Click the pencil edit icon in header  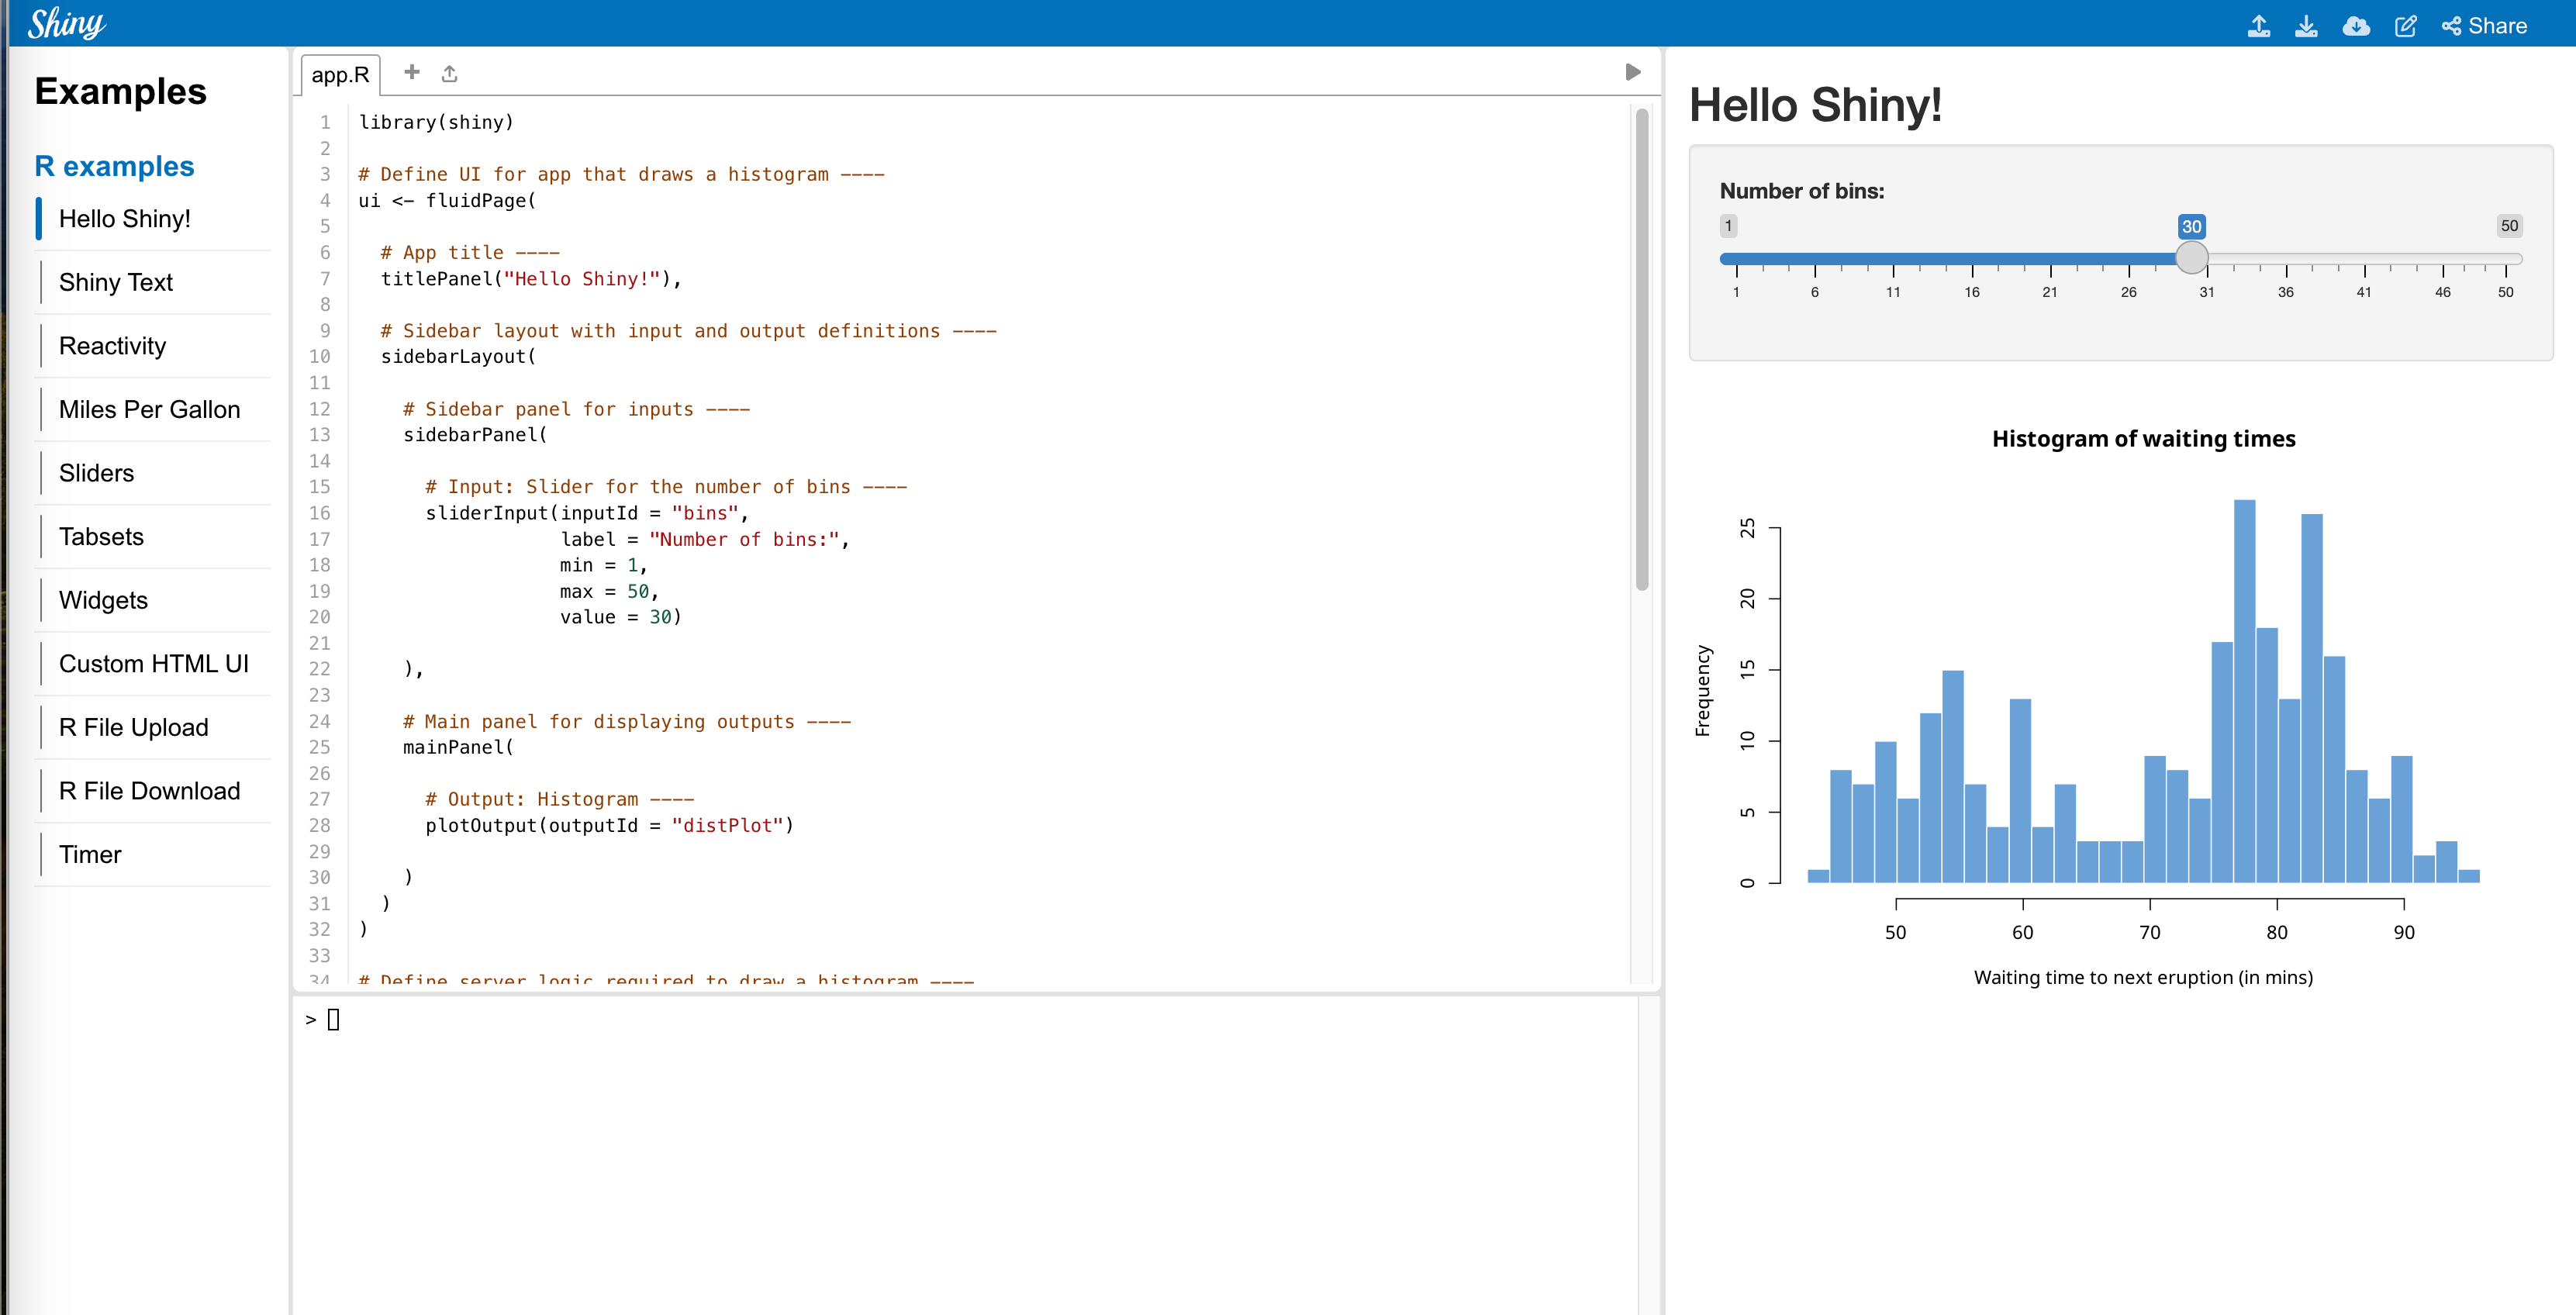[2405, 26]
